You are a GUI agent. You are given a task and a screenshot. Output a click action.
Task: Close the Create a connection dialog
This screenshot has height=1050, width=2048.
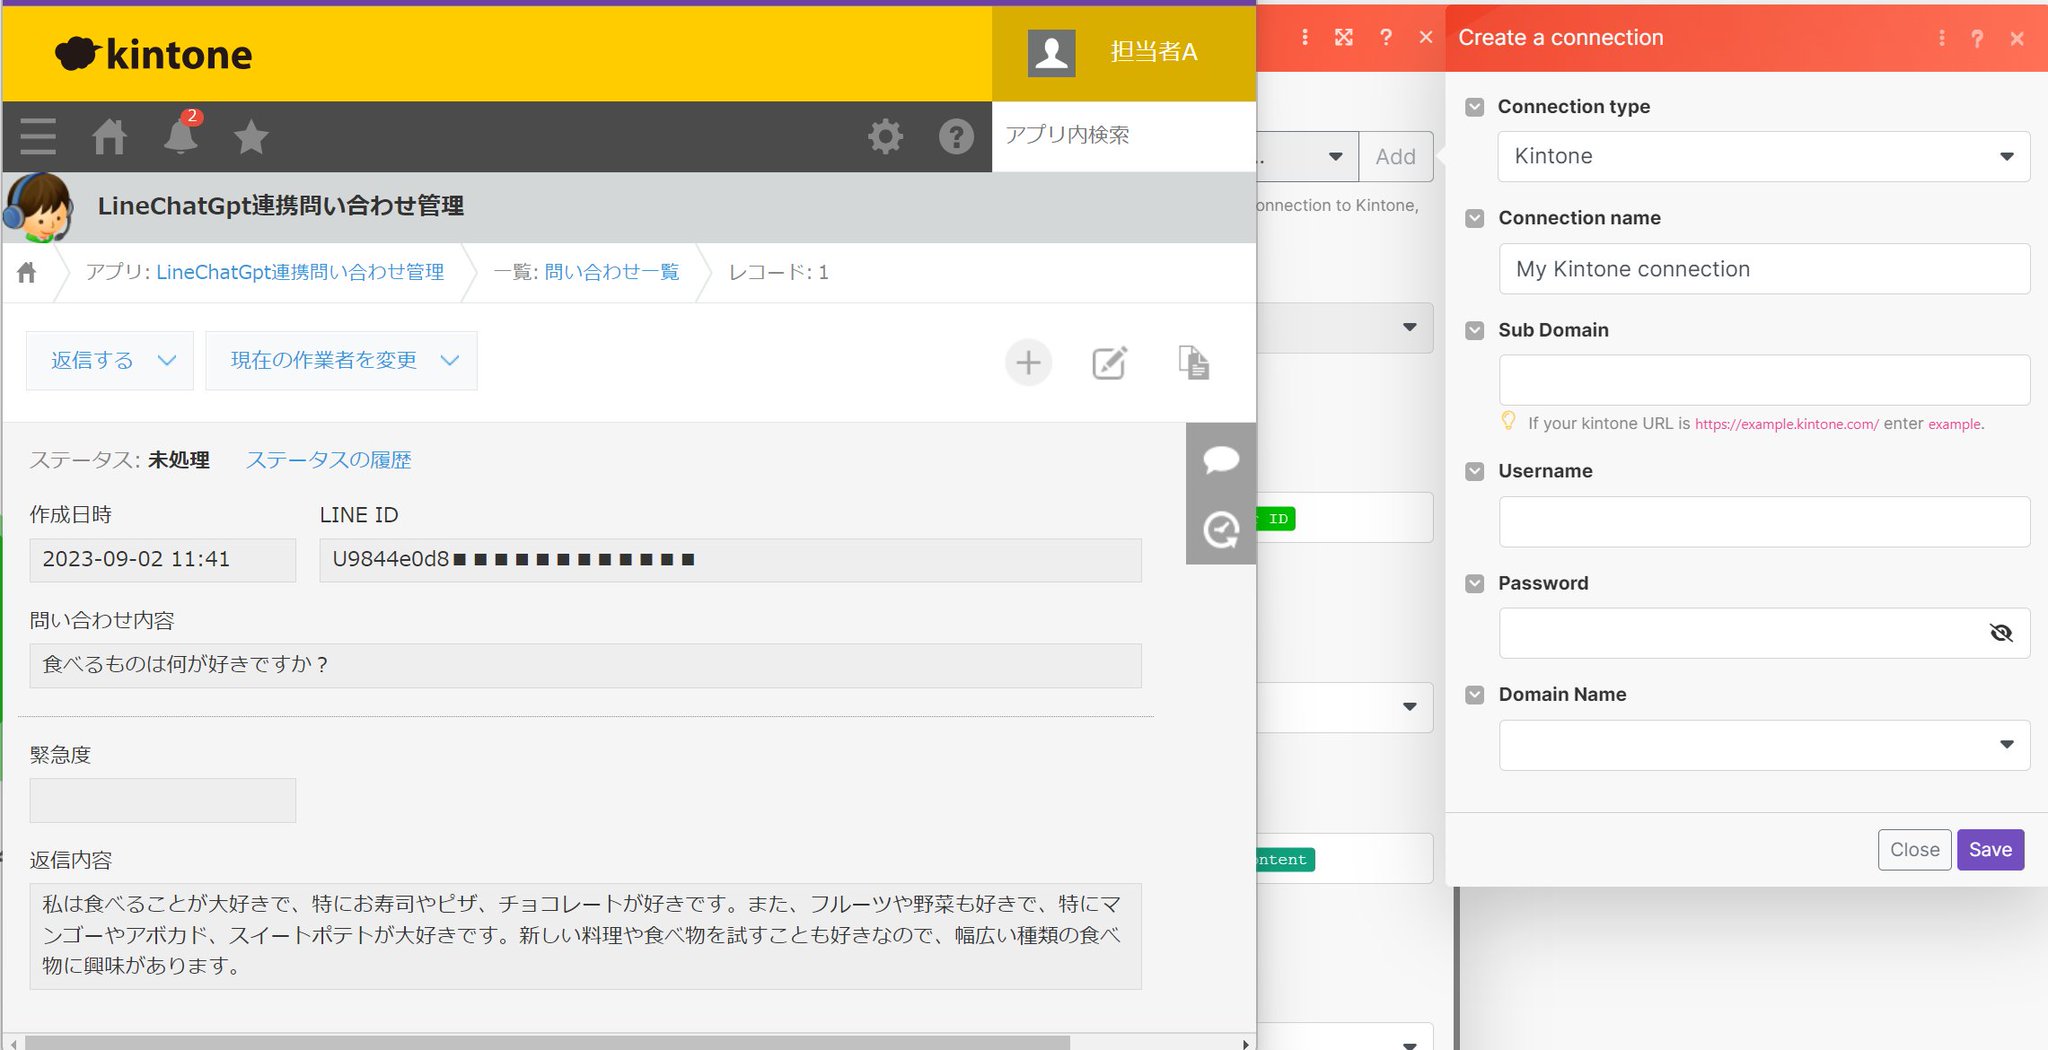tap(2017, 38)
